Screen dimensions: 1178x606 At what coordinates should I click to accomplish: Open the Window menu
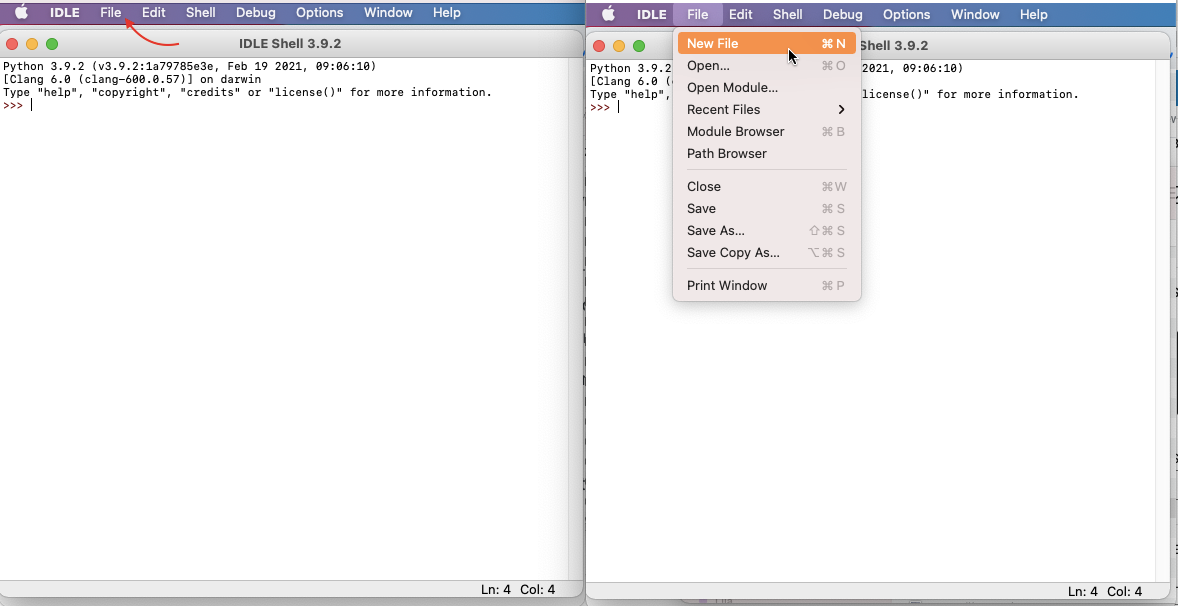click(x=387, y=12)
